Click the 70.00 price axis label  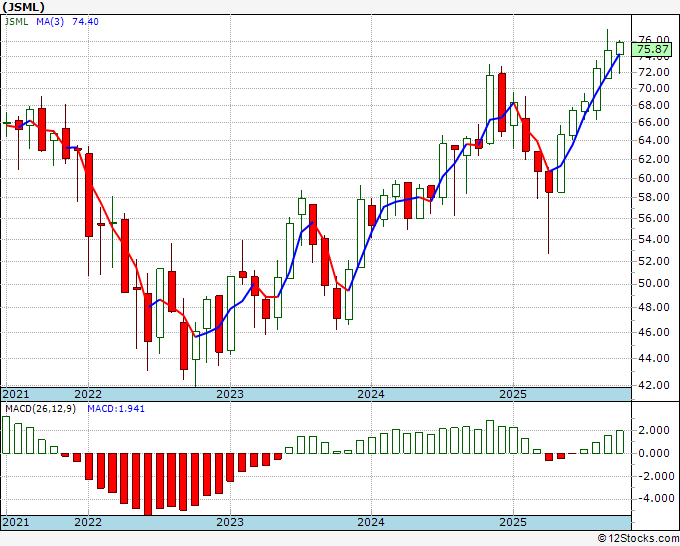(x=656, y=88)
